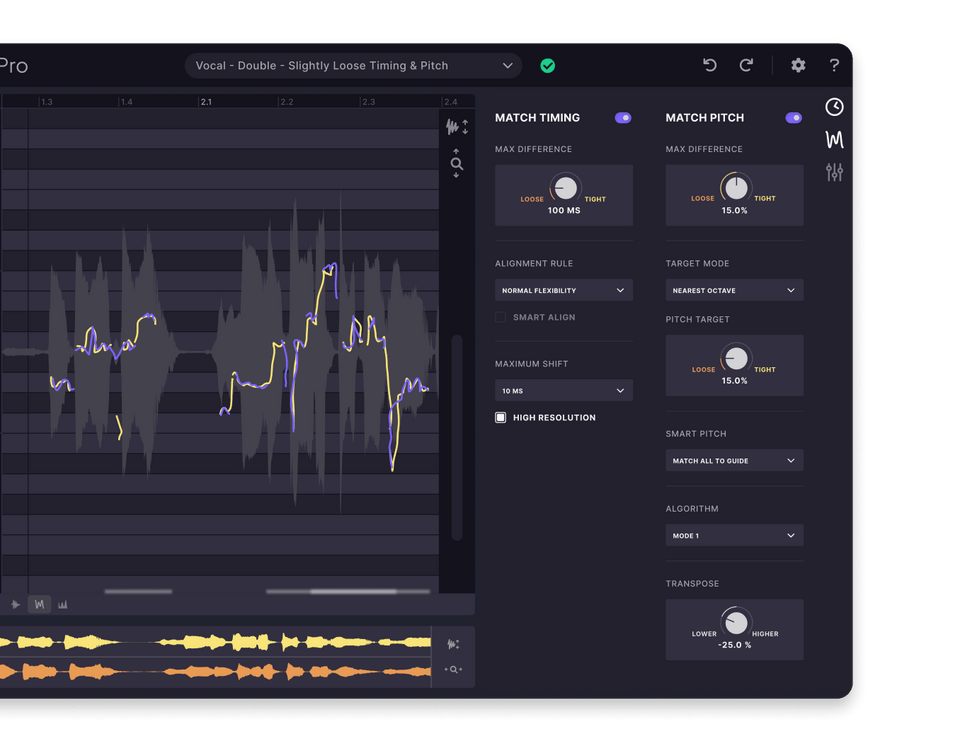960x743 pixels.
Task: Select the pitch trace view icon
Action: click(835, 140)
